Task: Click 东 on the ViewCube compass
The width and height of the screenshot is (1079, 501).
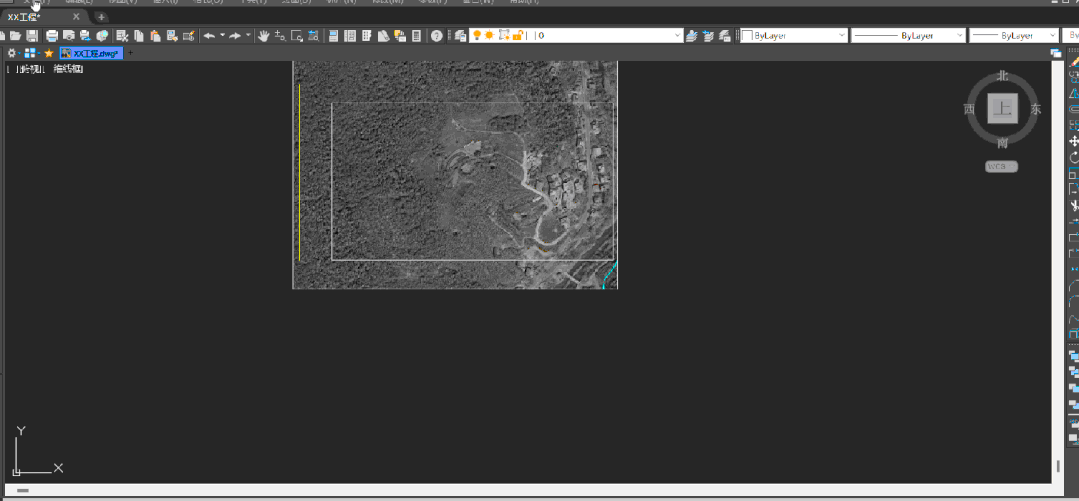Action: 1036,109
